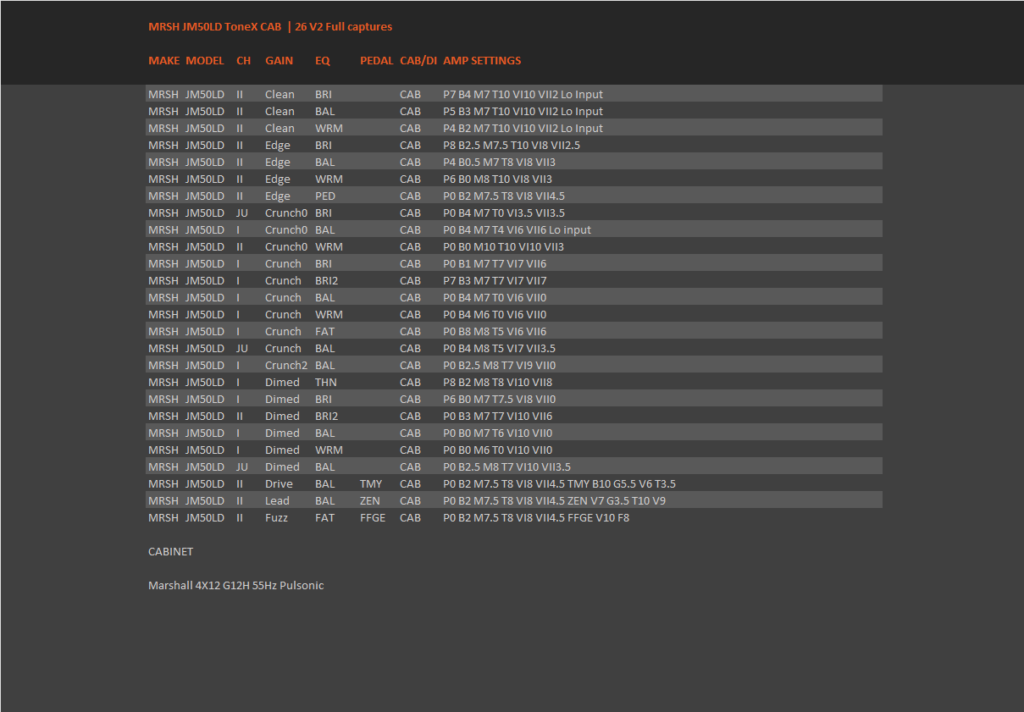
Task: Click the THN cell in Dimed row
Action: tap(326, 383)
